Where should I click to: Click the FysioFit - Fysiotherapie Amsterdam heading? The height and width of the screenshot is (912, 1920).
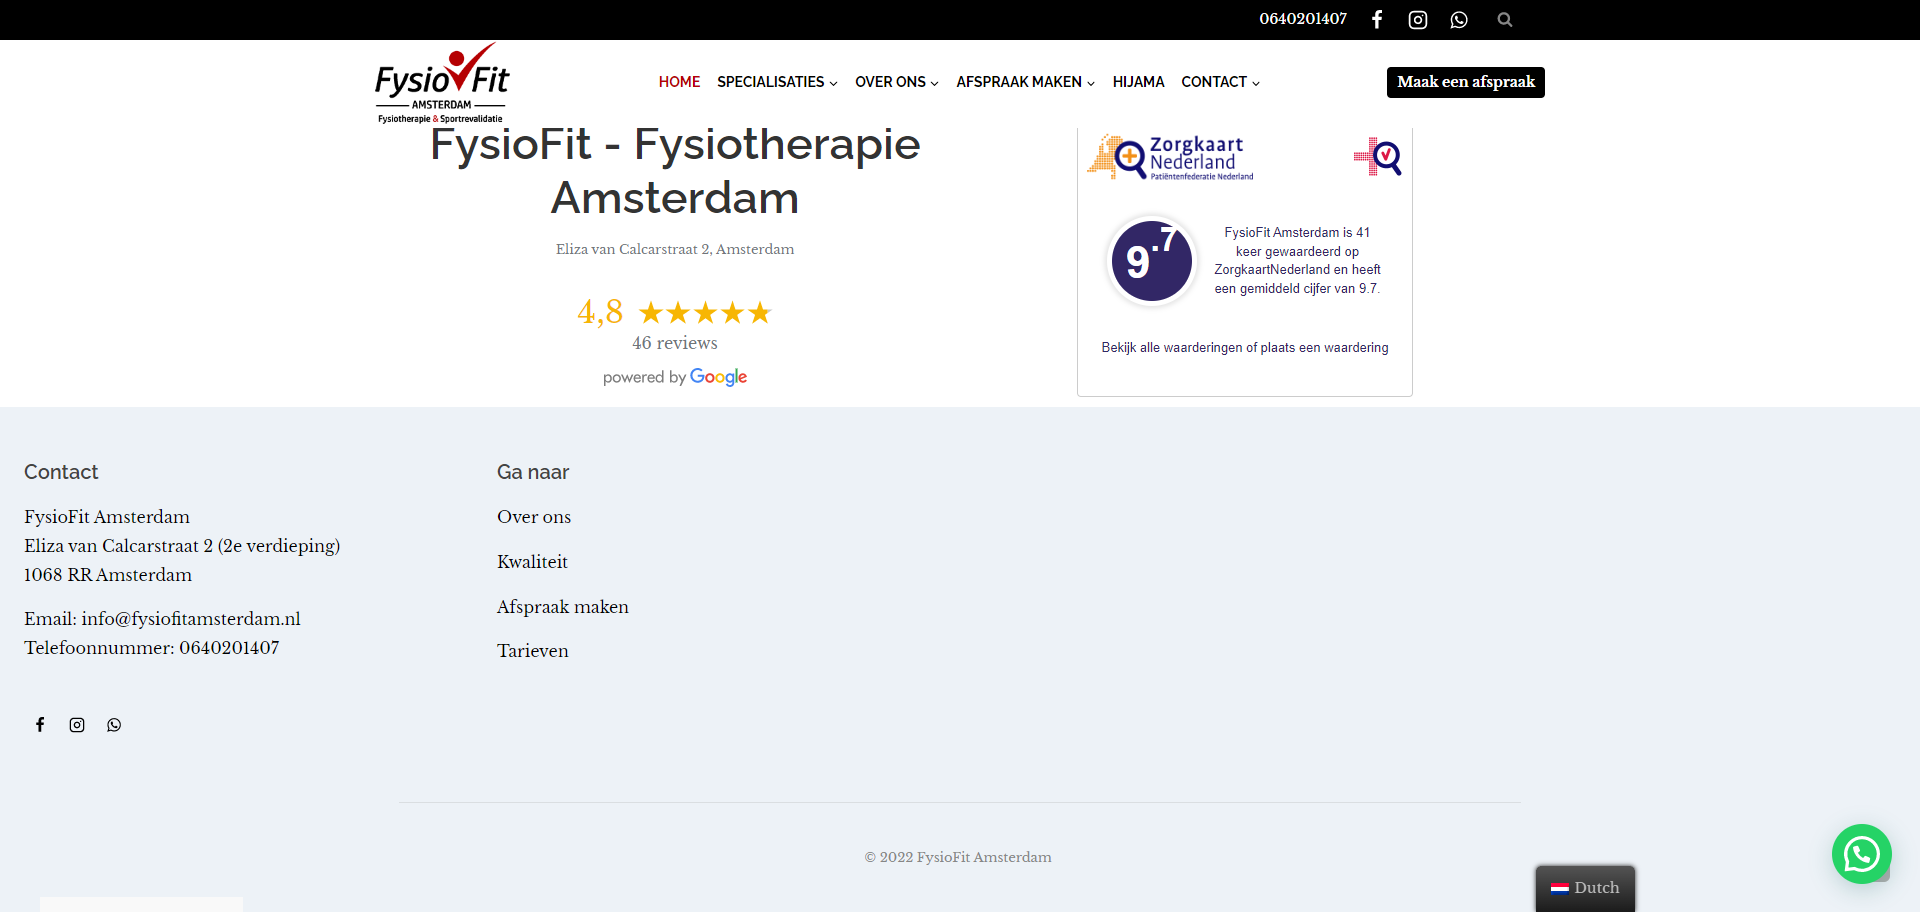675,171
